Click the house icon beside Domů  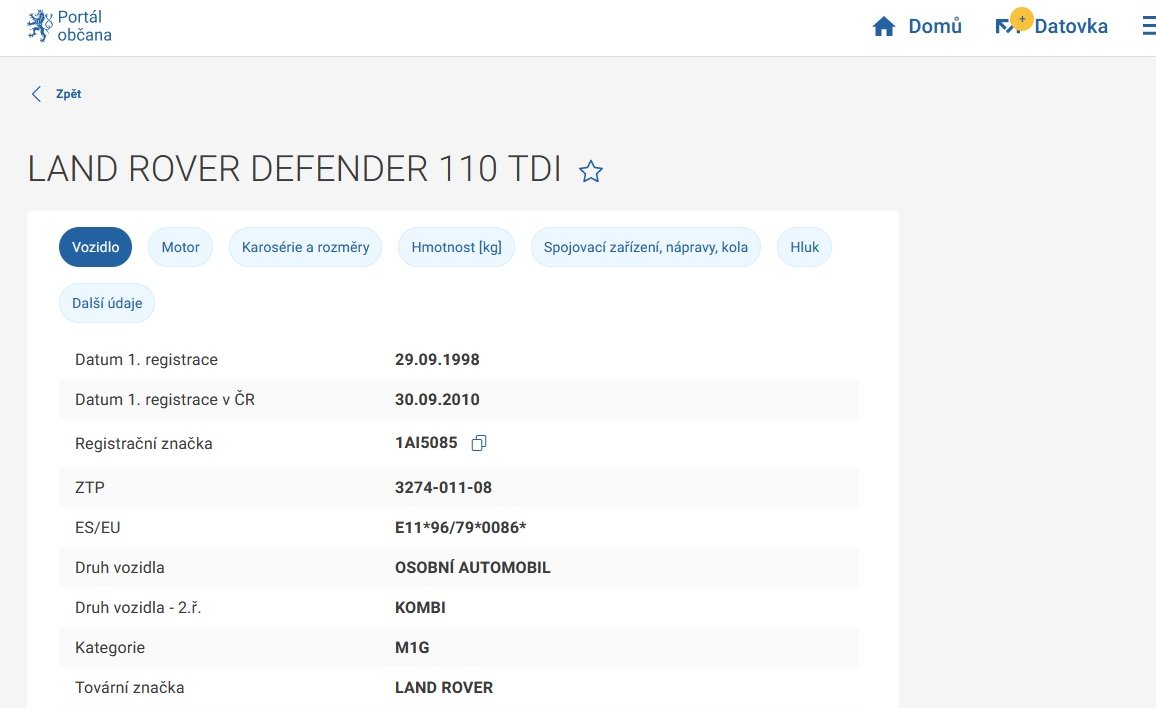click(x=884, y=27)
